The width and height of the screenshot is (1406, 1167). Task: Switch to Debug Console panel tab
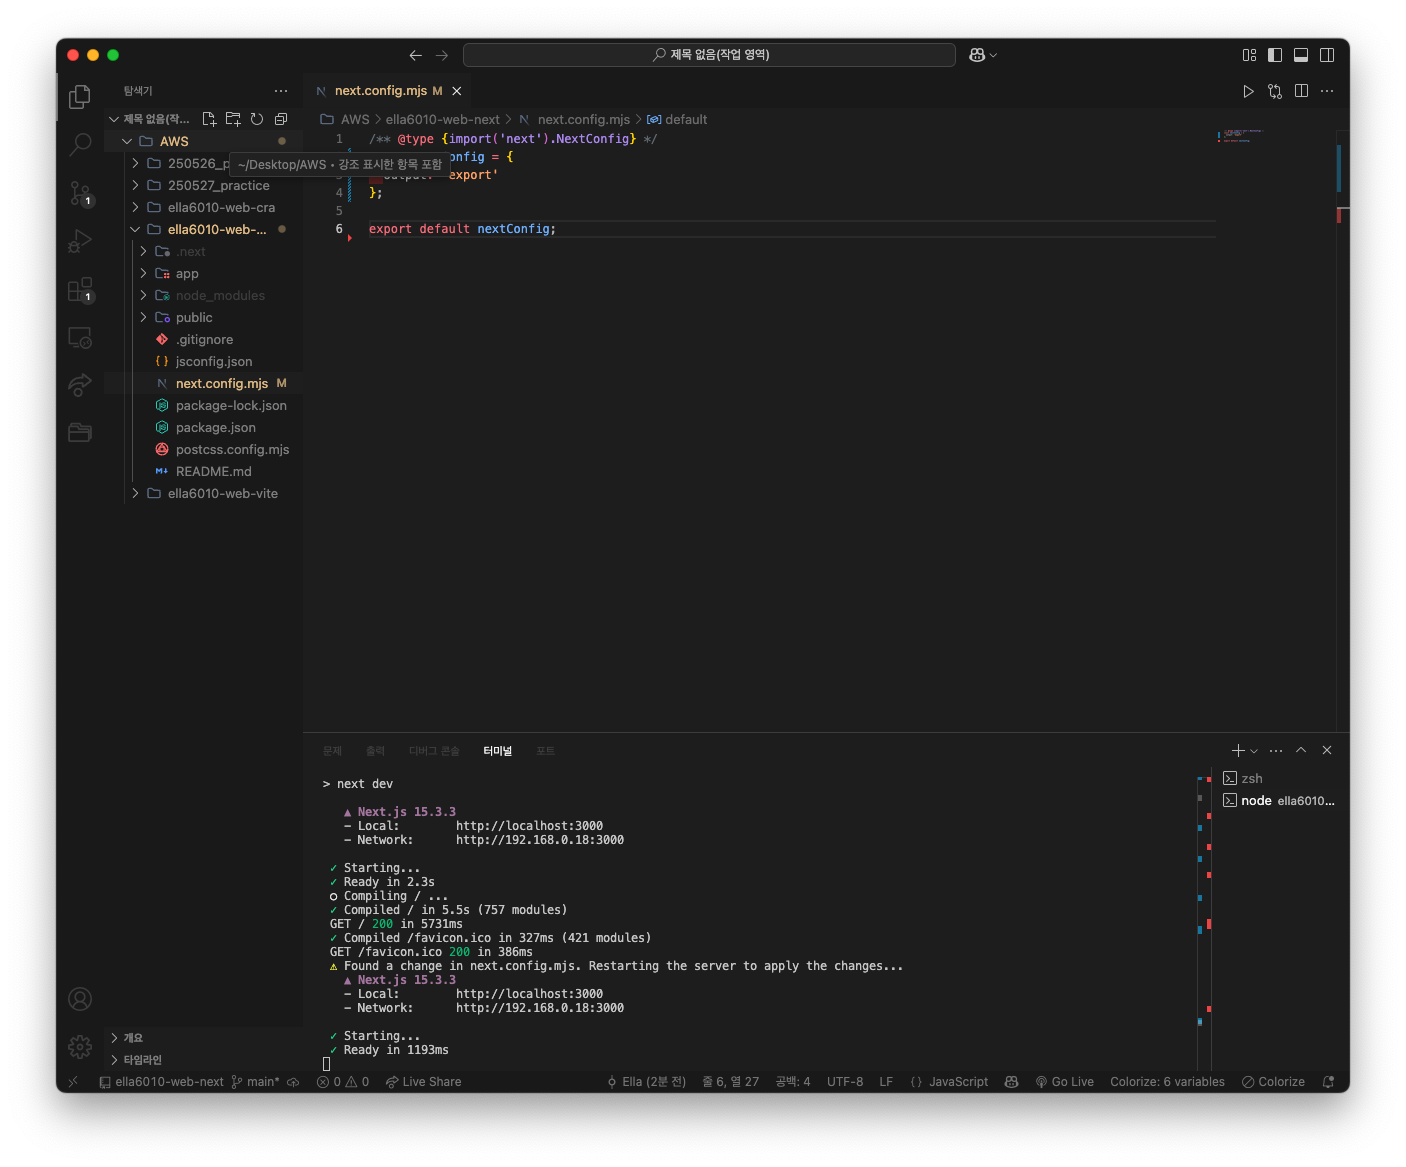[x=434, y=751]
